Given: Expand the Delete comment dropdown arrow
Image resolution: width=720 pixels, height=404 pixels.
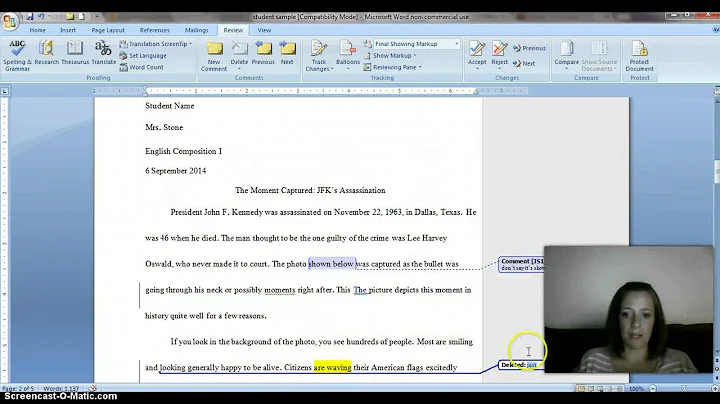Looking at the screenshot, I should [239, 69].
